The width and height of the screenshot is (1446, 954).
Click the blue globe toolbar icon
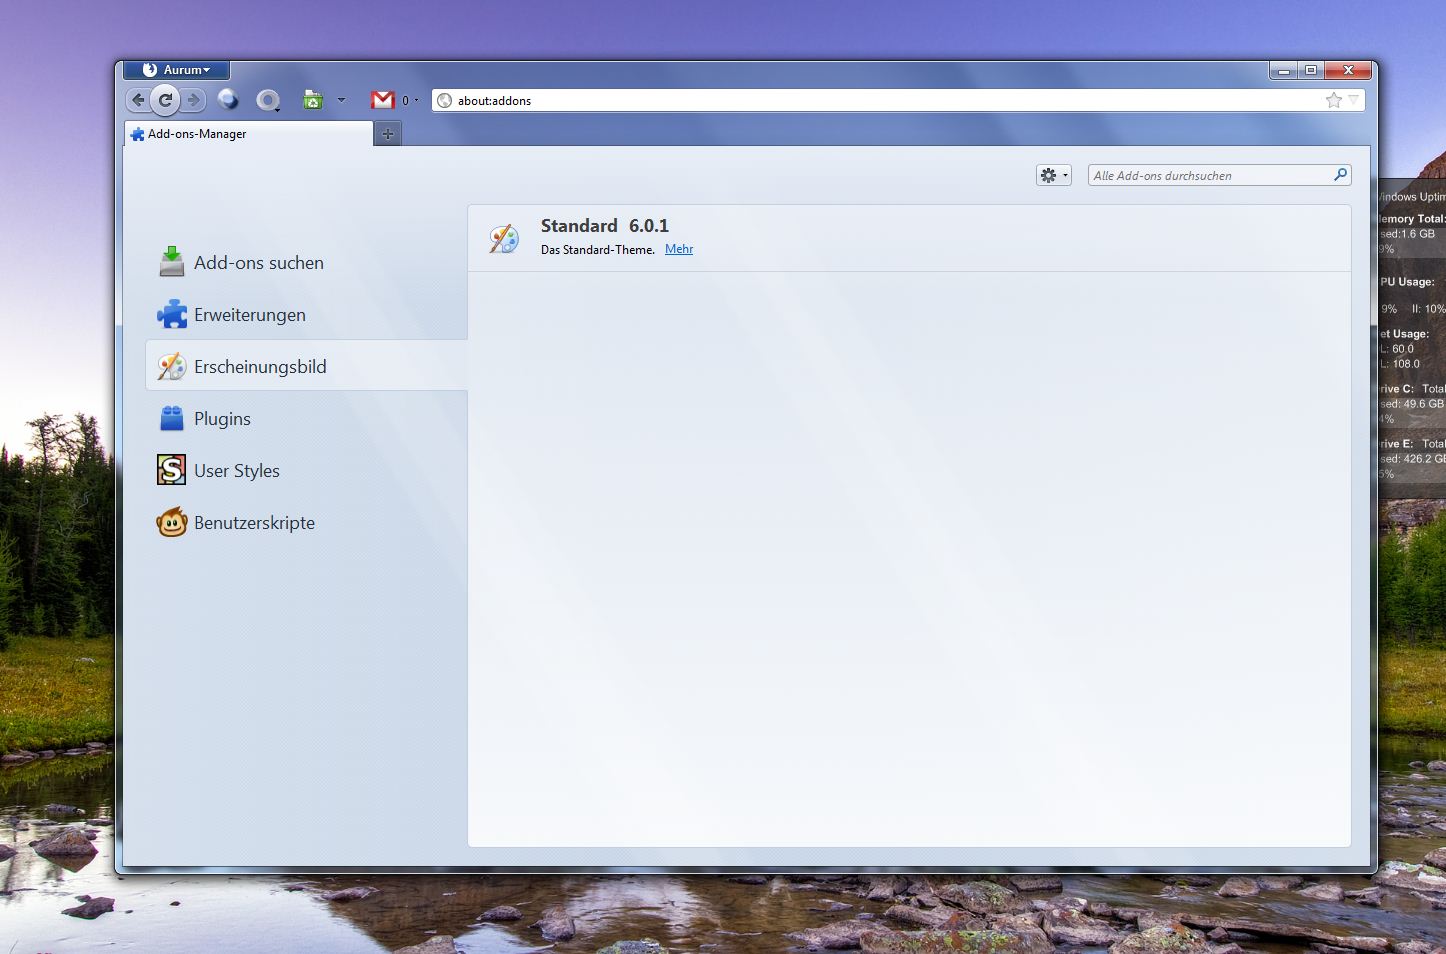pos(228,100)
